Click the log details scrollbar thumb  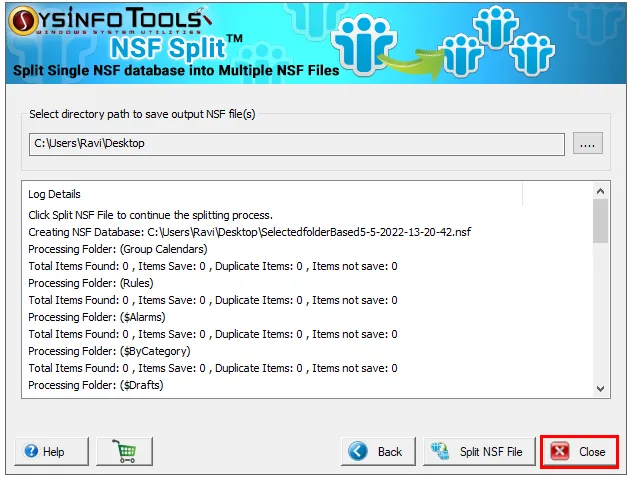[600, 221]
